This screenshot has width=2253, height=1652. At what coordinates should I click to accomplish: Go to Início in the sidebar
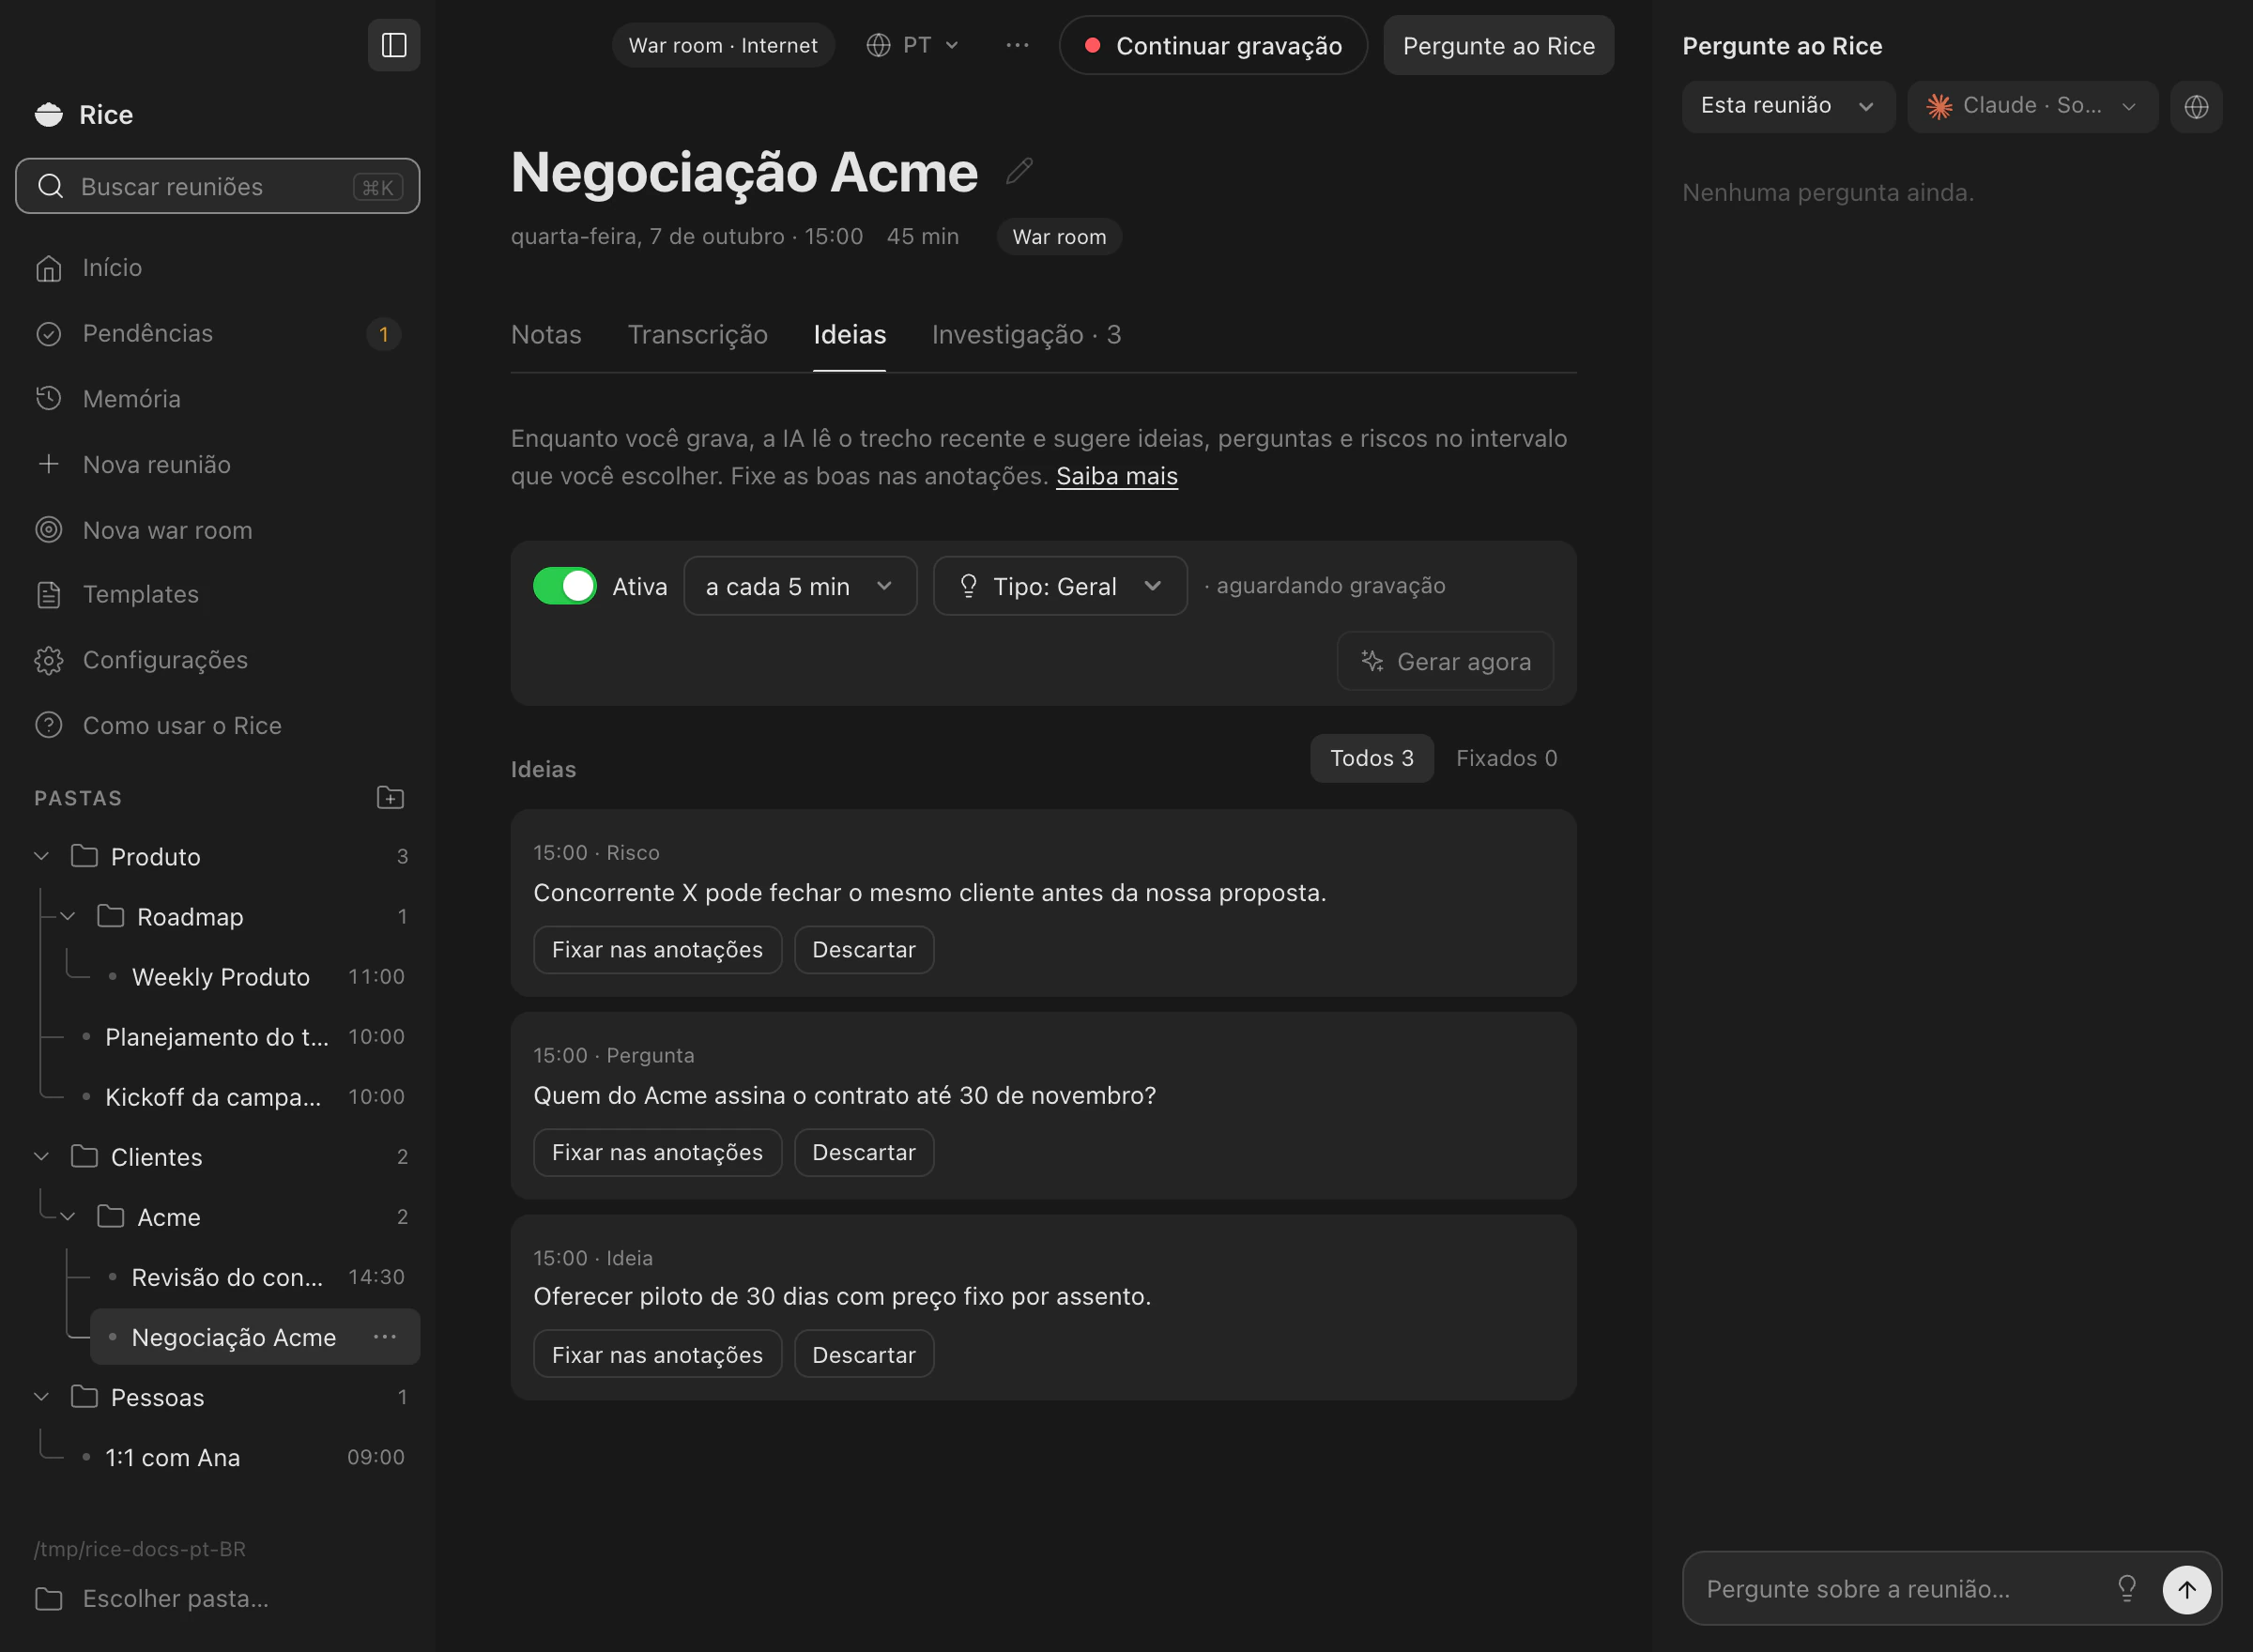pyautogui.click(x=217, y=268)
